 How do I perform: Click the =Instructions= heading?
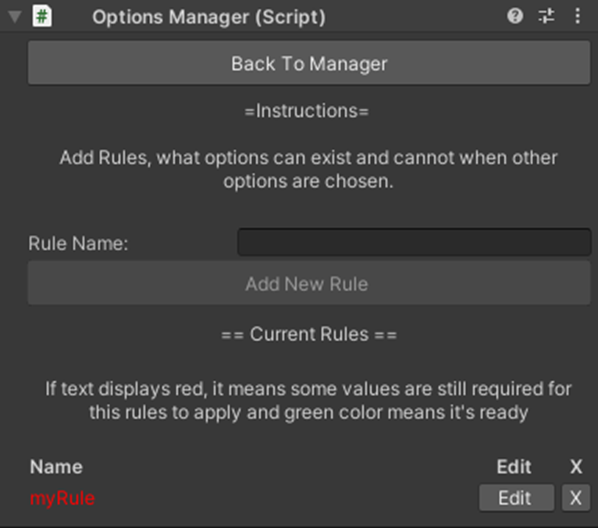pos(307,111)
